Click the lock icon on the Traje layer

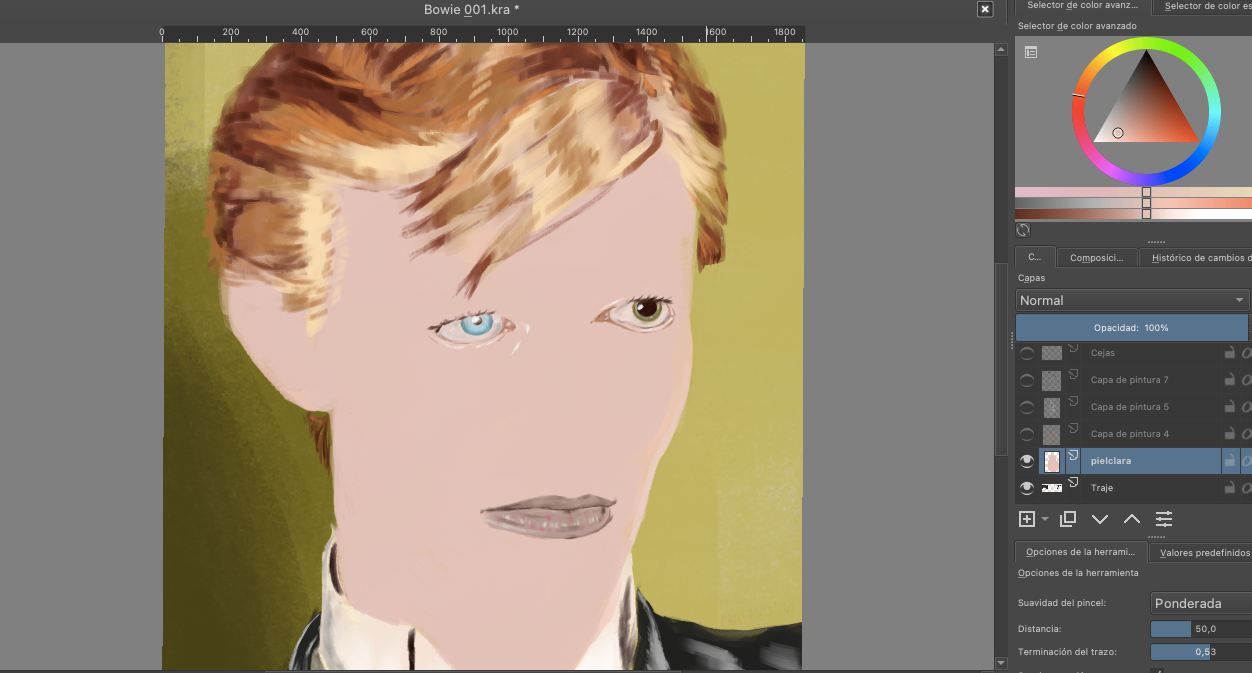coord(1230,488)
